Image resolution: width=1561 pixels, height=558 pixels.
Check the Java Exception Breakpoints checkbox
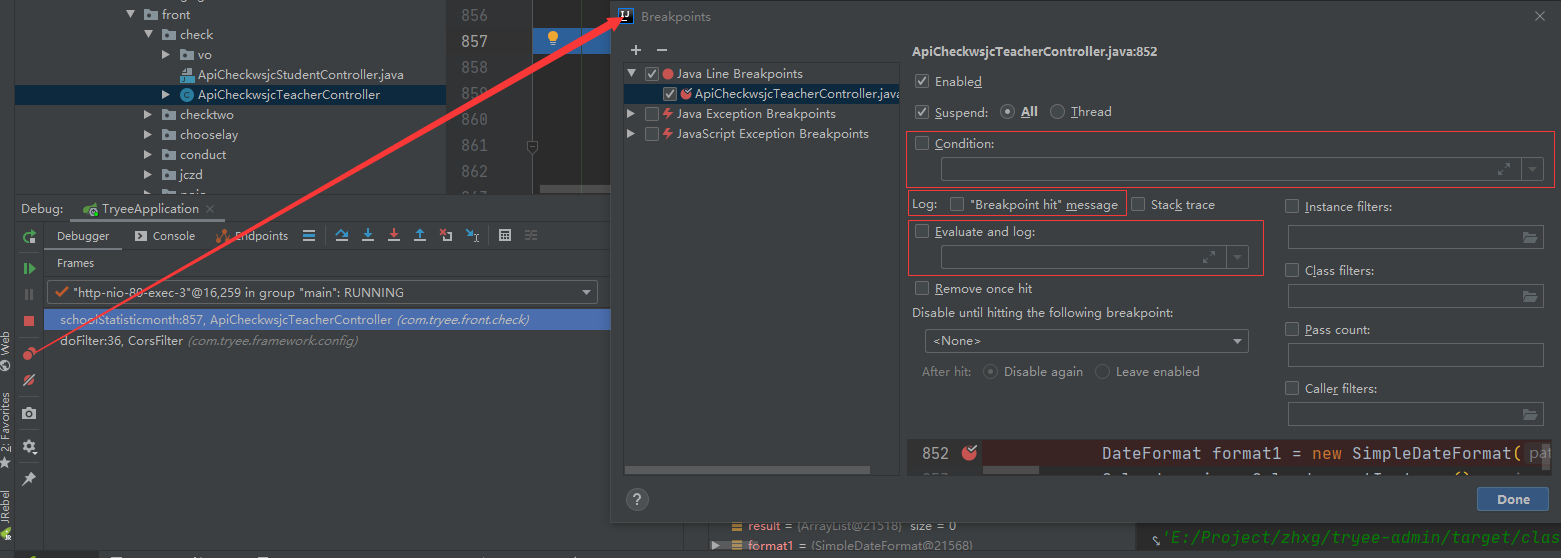(x=652, y=114)
